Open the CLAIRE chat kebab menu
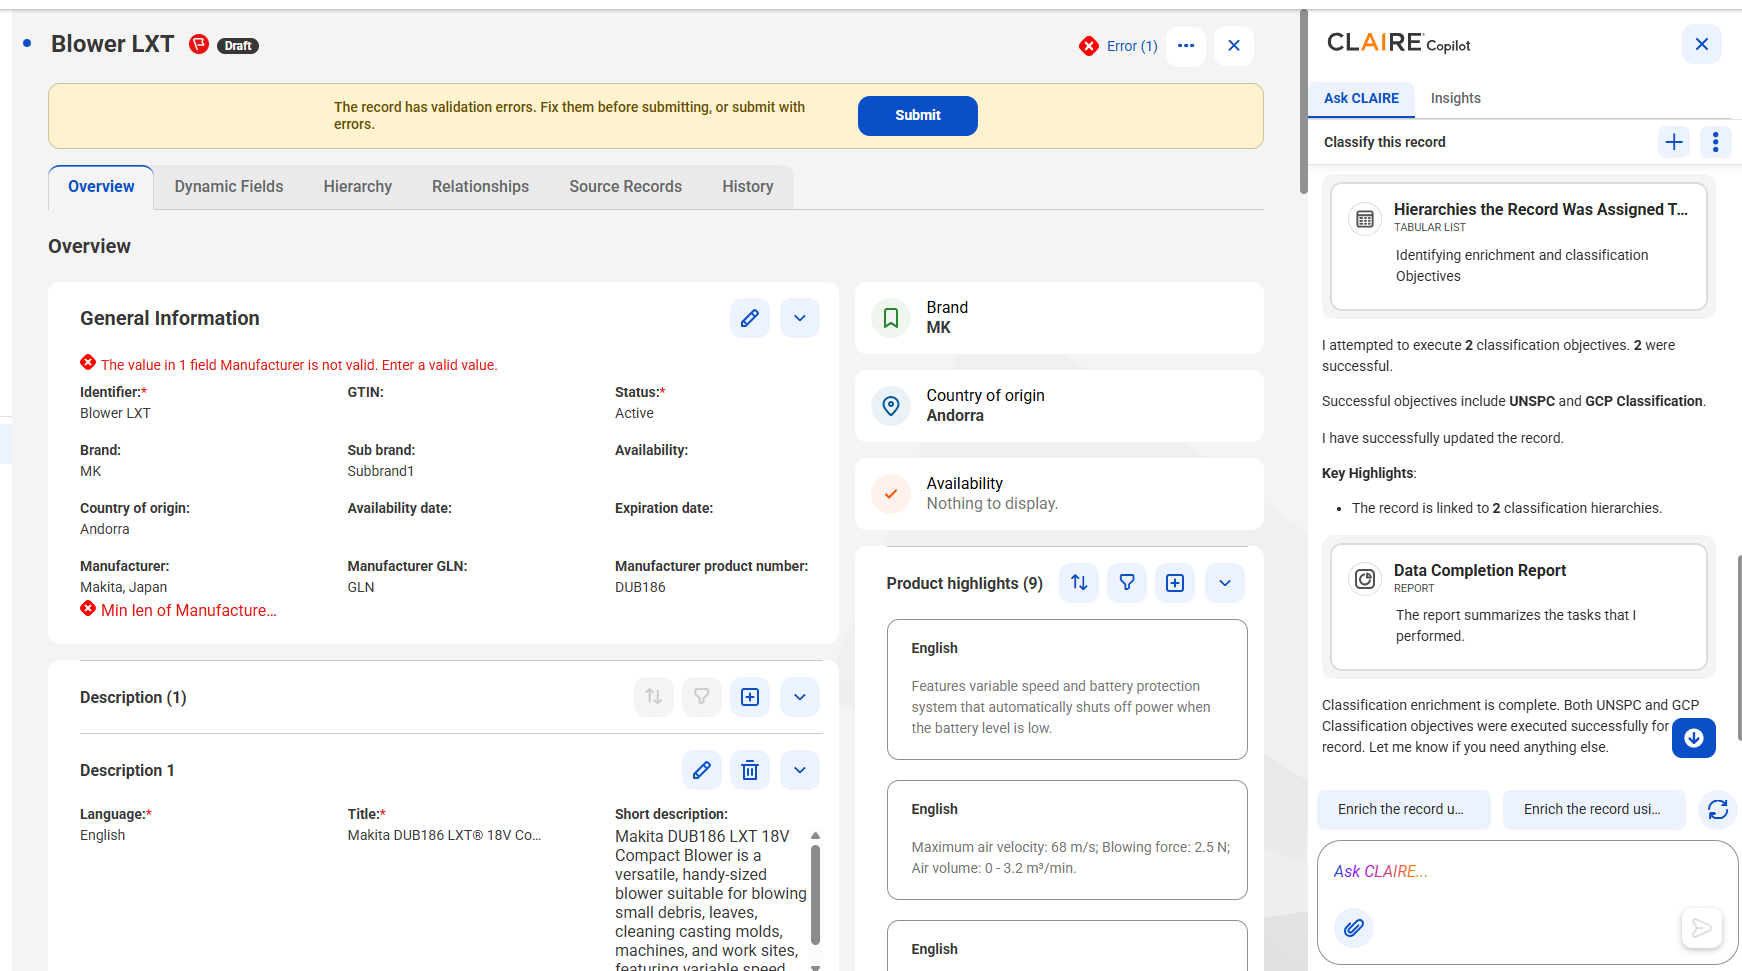The width and height of the screenshot is (1742, 971). pyautogui.click(x=1715, y=142)
